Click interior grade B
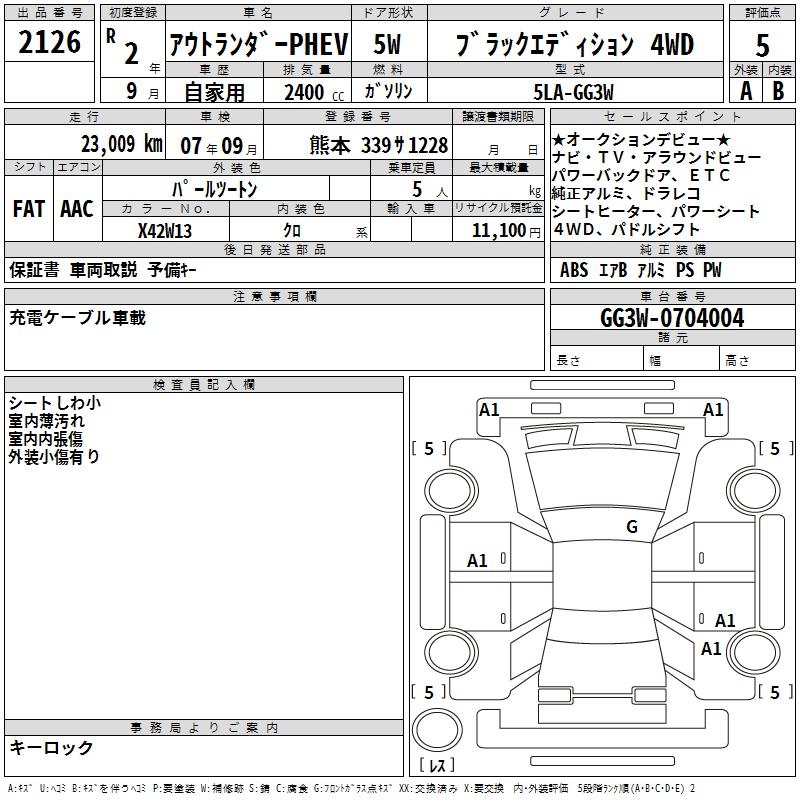The image size is (800, 800). pos(778,91)
